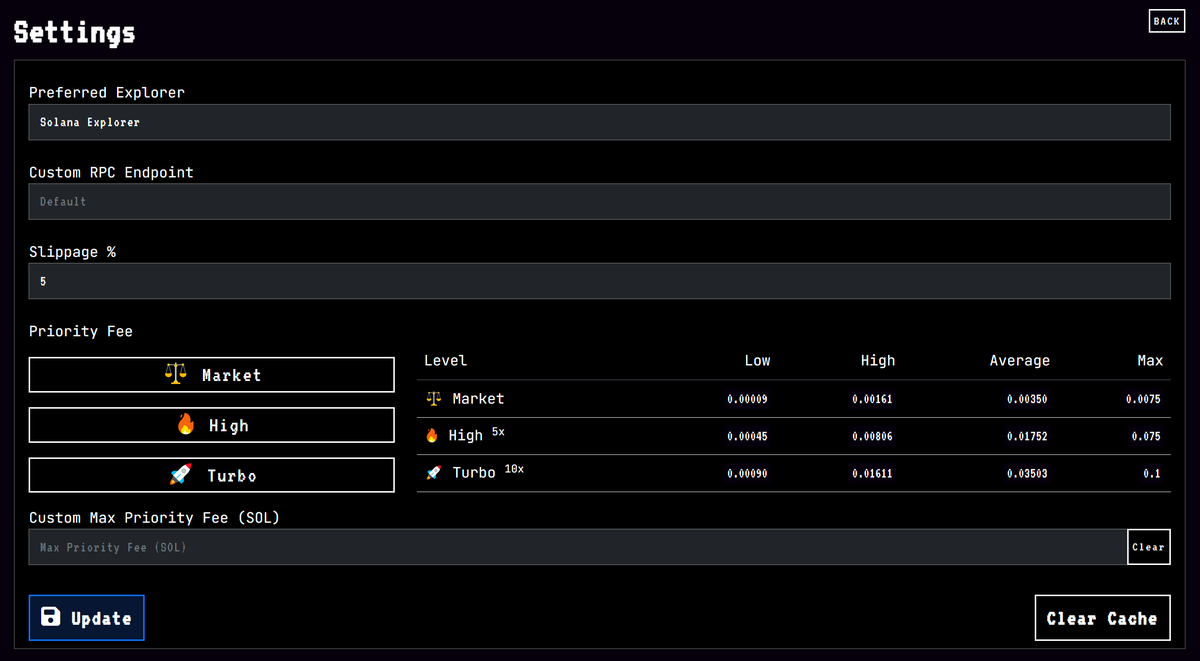The height and width of the screenshot is (661, 1200).
Task: Click the Average column header
Action: (x=1020, y=360)
